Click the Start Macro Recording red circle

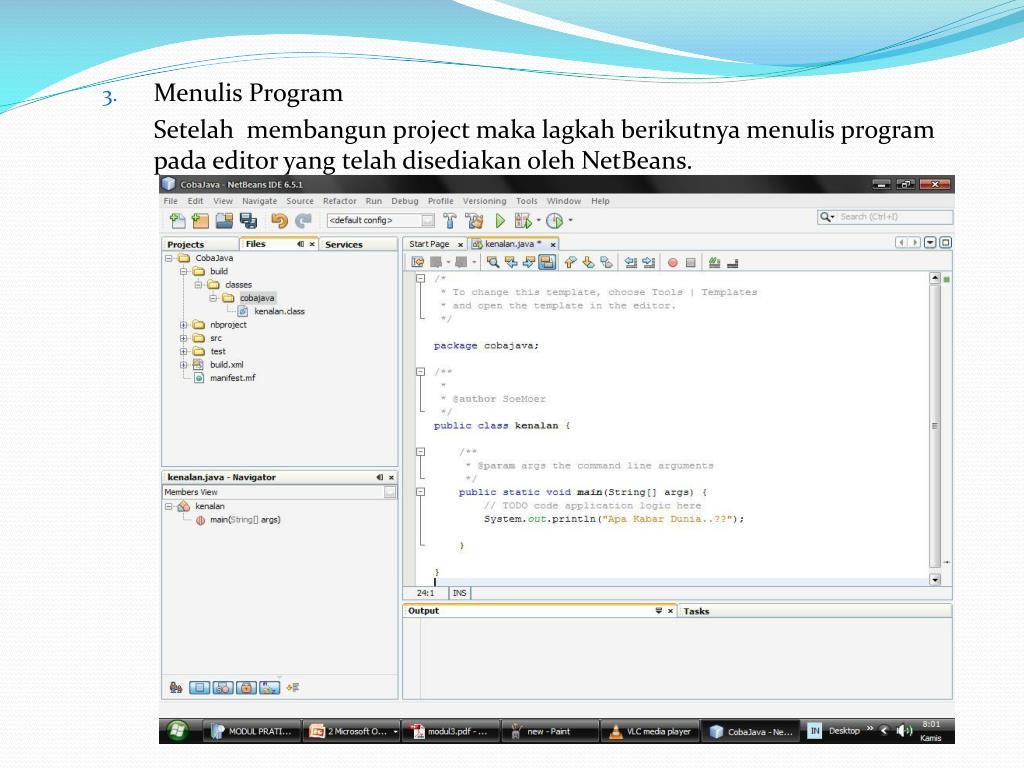coord(673,263)
